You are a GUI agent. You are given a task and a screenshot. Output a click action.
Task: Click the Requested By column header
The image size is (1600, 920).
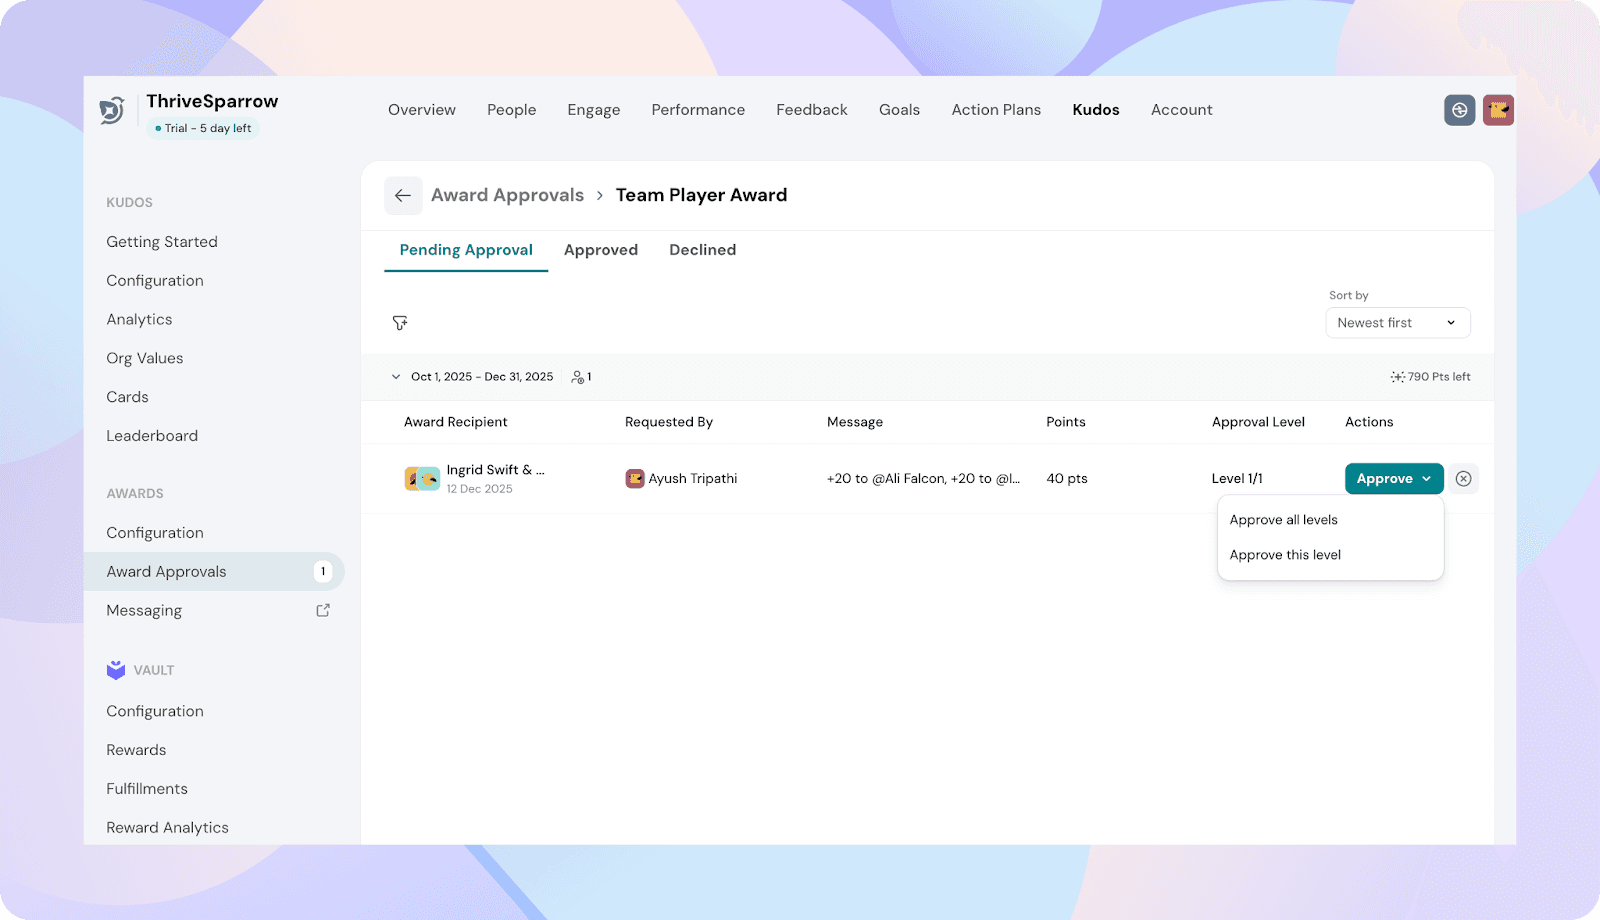[x=669, y=422]
